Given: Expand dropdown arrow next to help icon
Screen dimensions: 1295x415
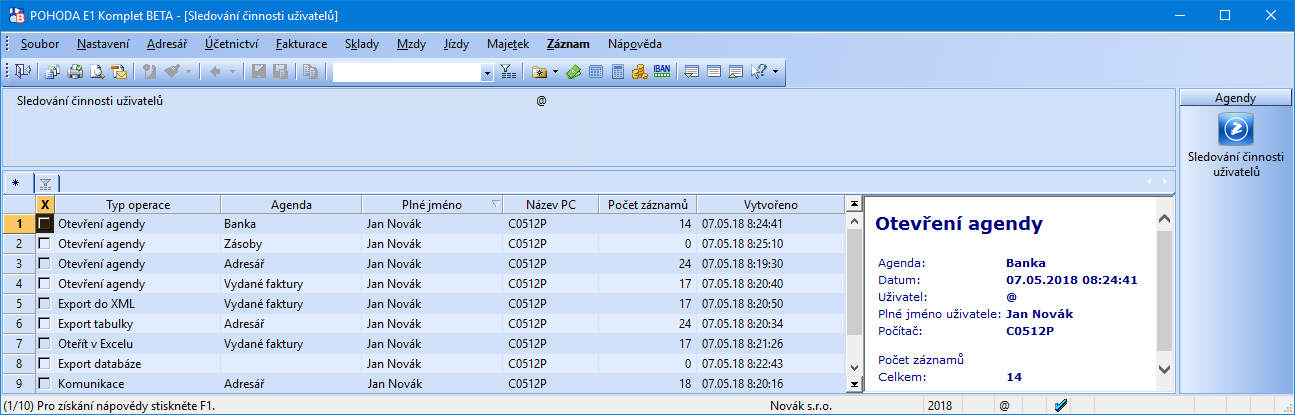Looking at the screenshot, I should (775, 72).
